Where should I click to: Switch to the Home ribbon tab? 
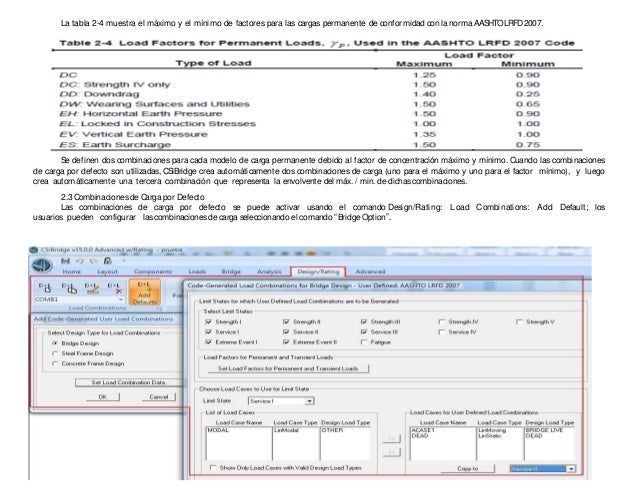[72, 271]
